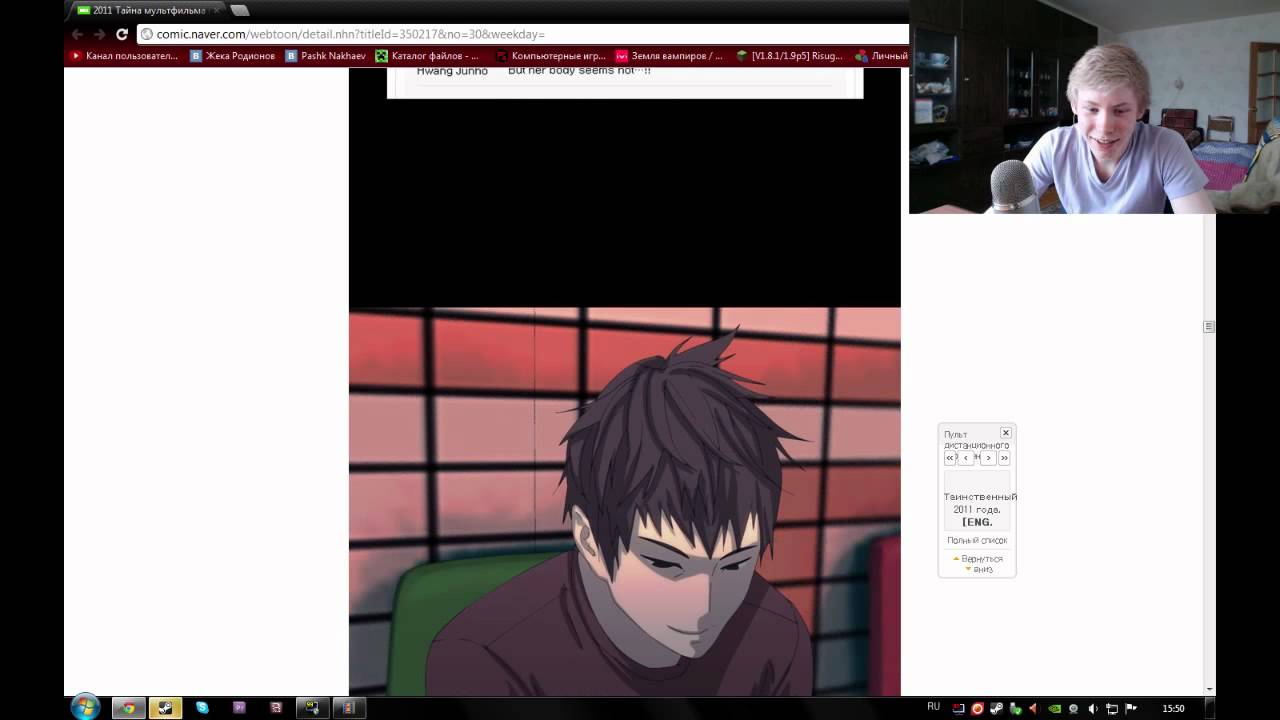The width and height of the screenshot is (1280, 720).
Task: Open the volume speaker tray icon
Action: pyautogui.click(x=1092, y=709)
